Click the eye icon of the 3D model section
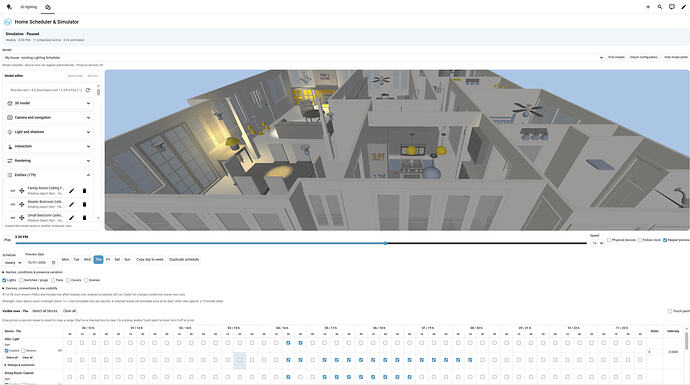This screenshot has height=385, width=690. 10,103
